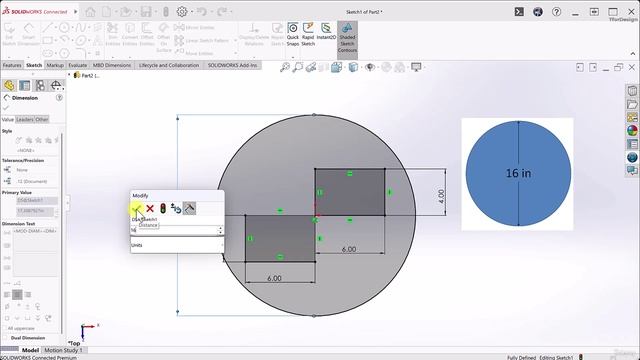The height and width of the screenshot is (360, 640).
Task: Enable All uppercase checkbox
Action: [x=5, y=328]
